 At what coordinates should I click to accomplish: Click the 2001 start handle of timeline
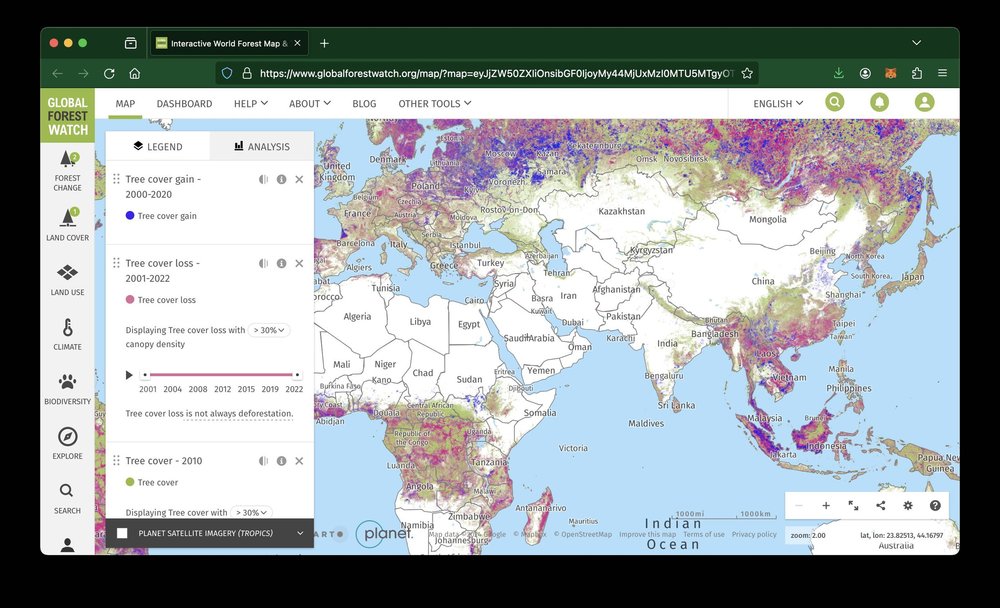145,374
